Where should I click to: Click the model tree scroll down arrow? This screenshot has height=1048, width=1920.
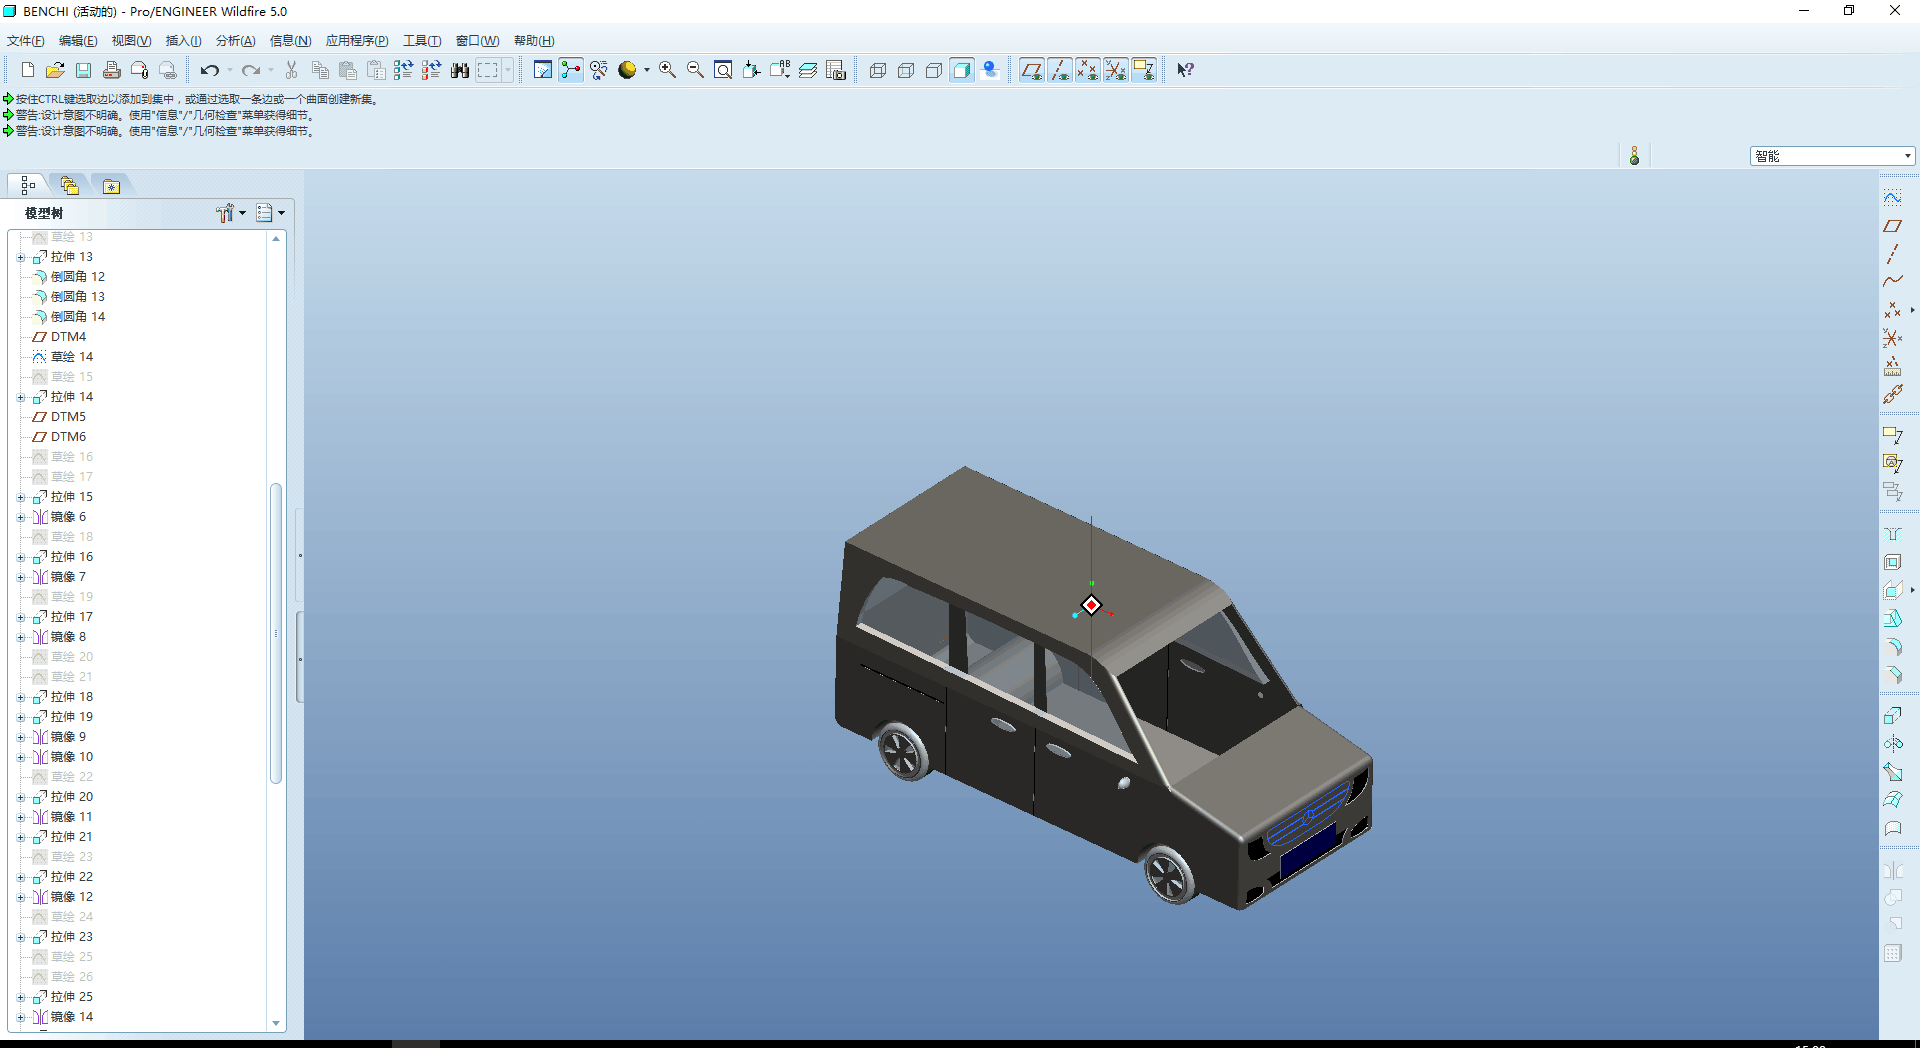[276, 1023]
